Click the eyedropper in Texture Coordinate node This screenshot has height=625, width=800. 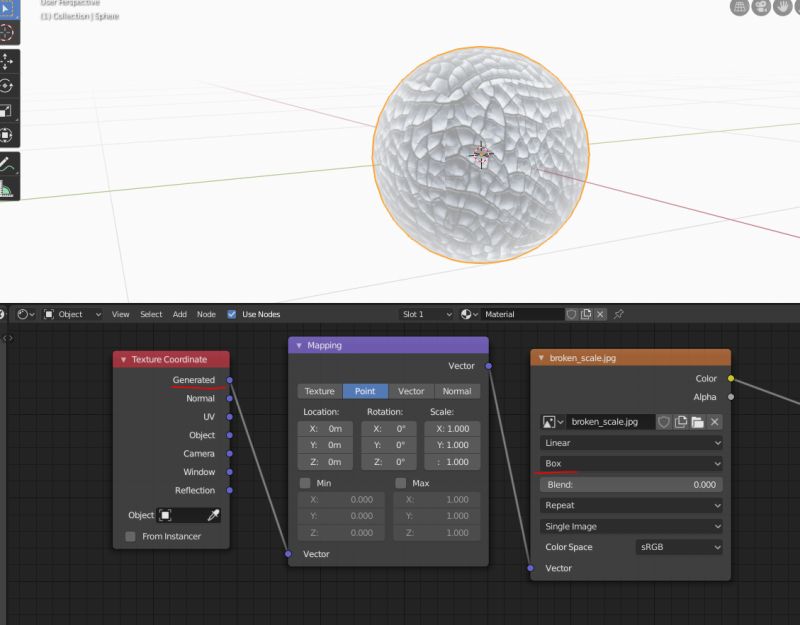pos(213,515)
